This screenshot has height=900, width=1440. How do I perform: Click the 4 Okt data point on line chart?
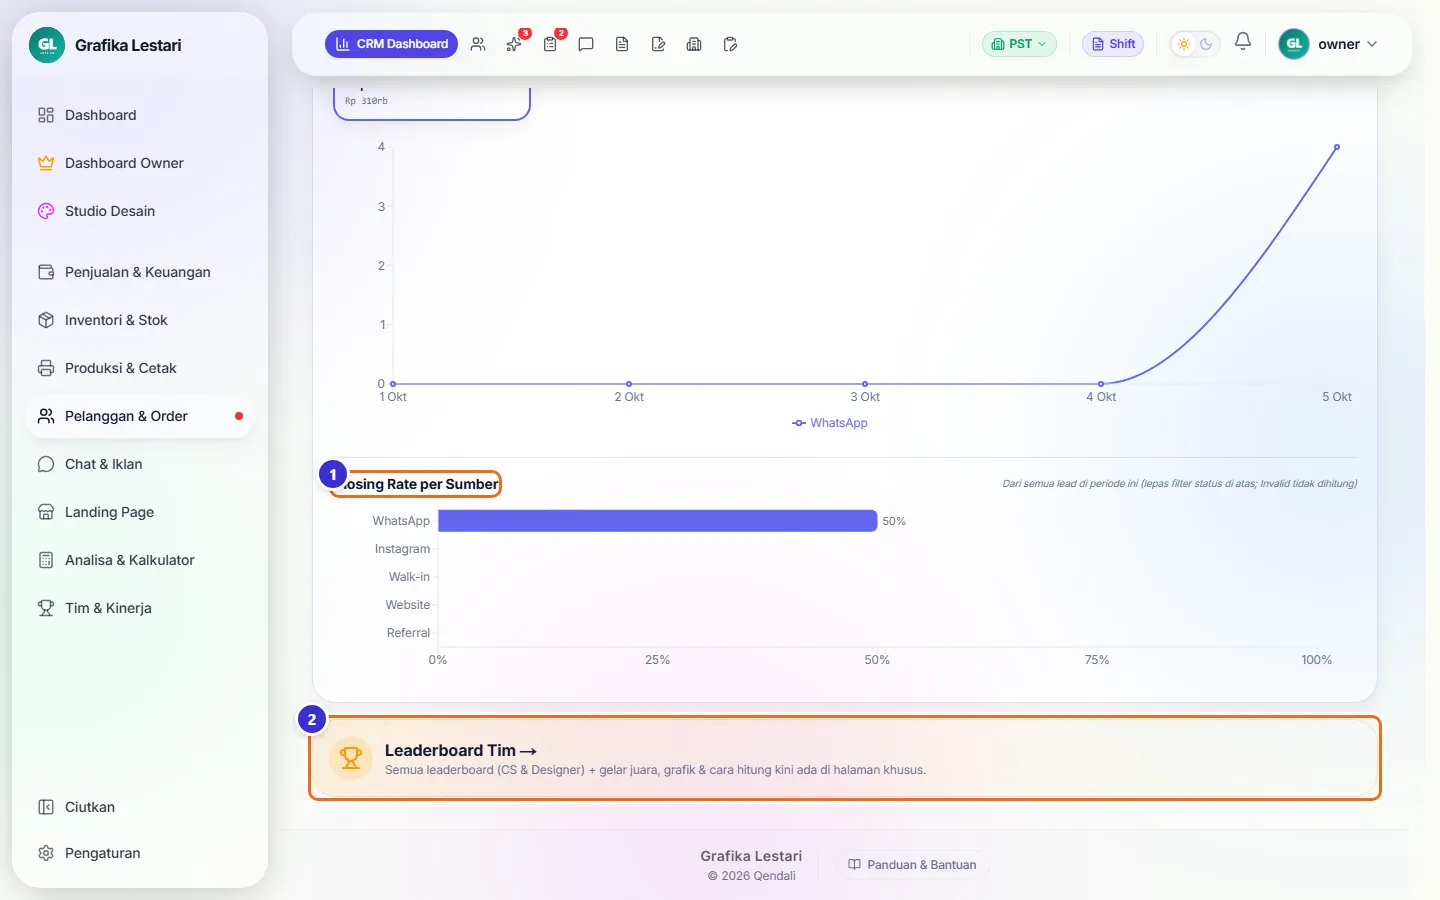1101,384
